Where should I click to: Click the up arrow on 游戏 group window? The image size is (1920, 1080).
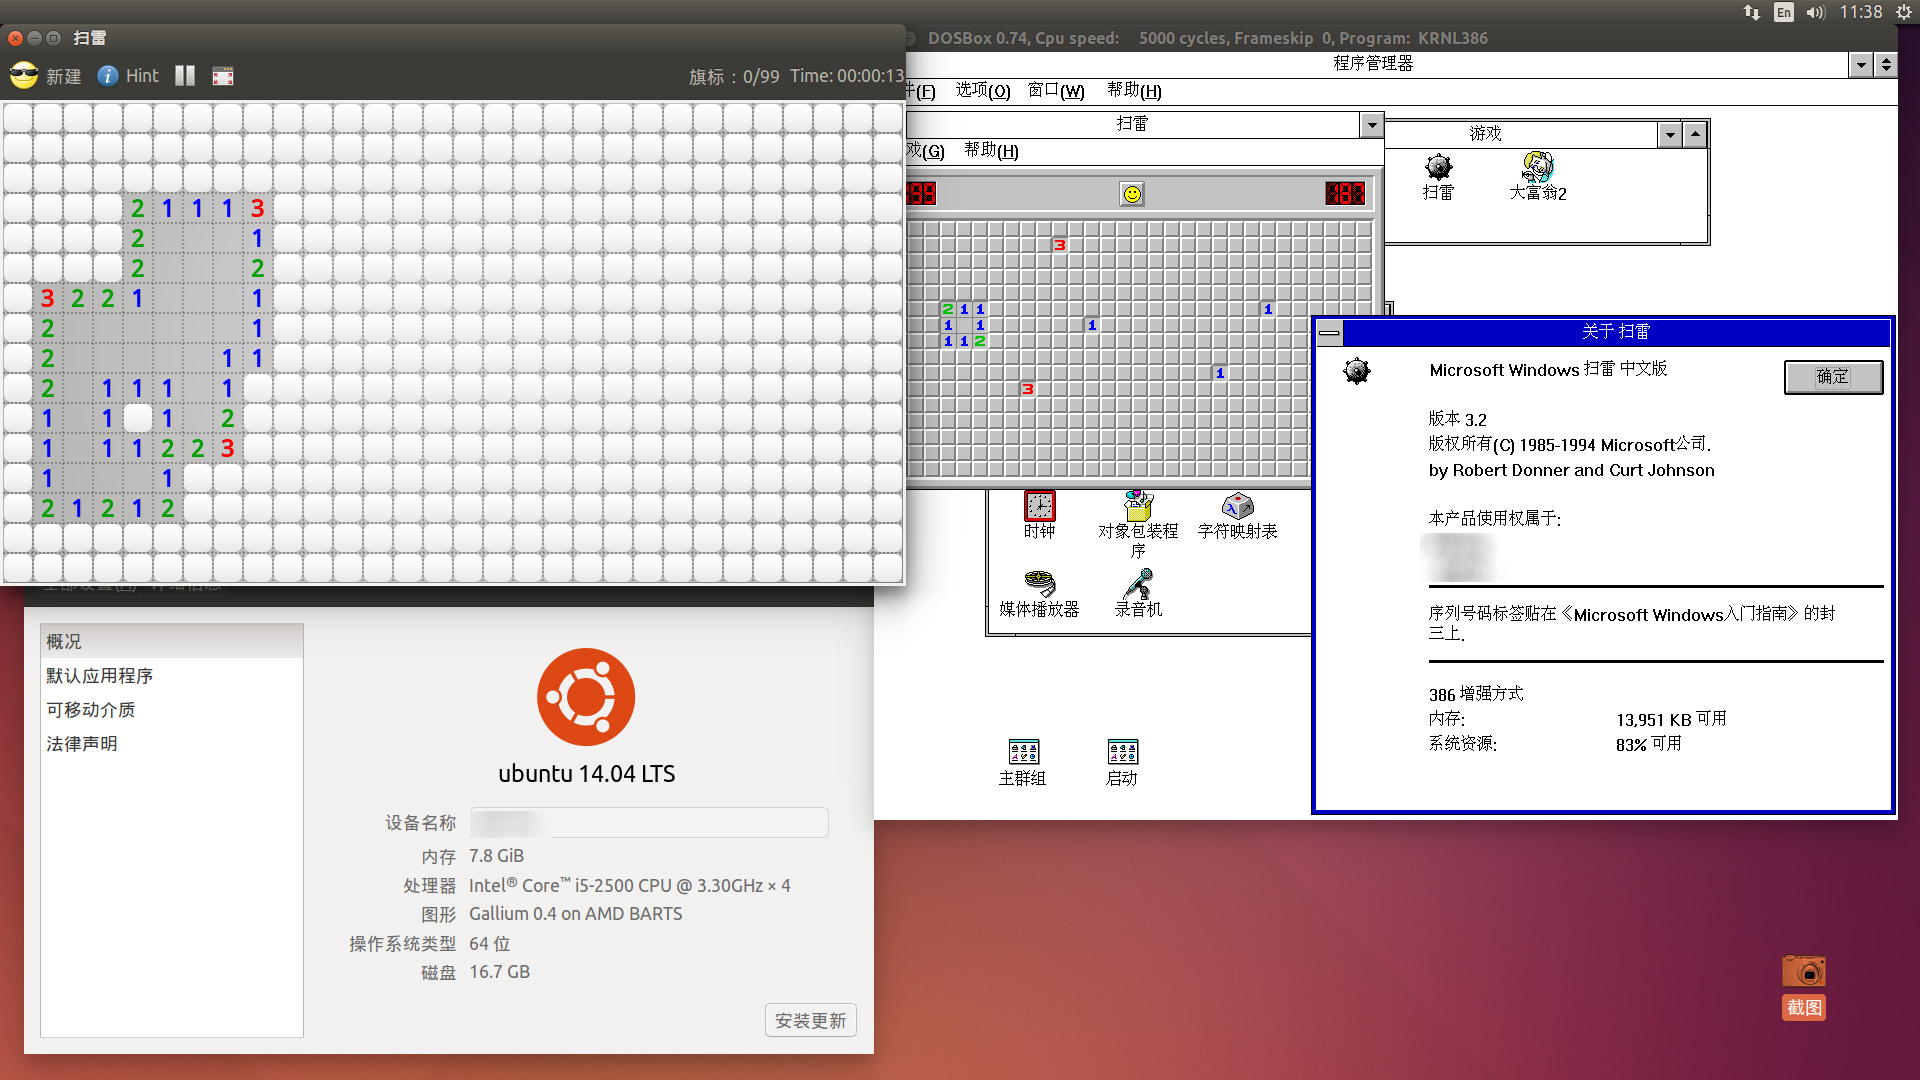click(1695, 135)
